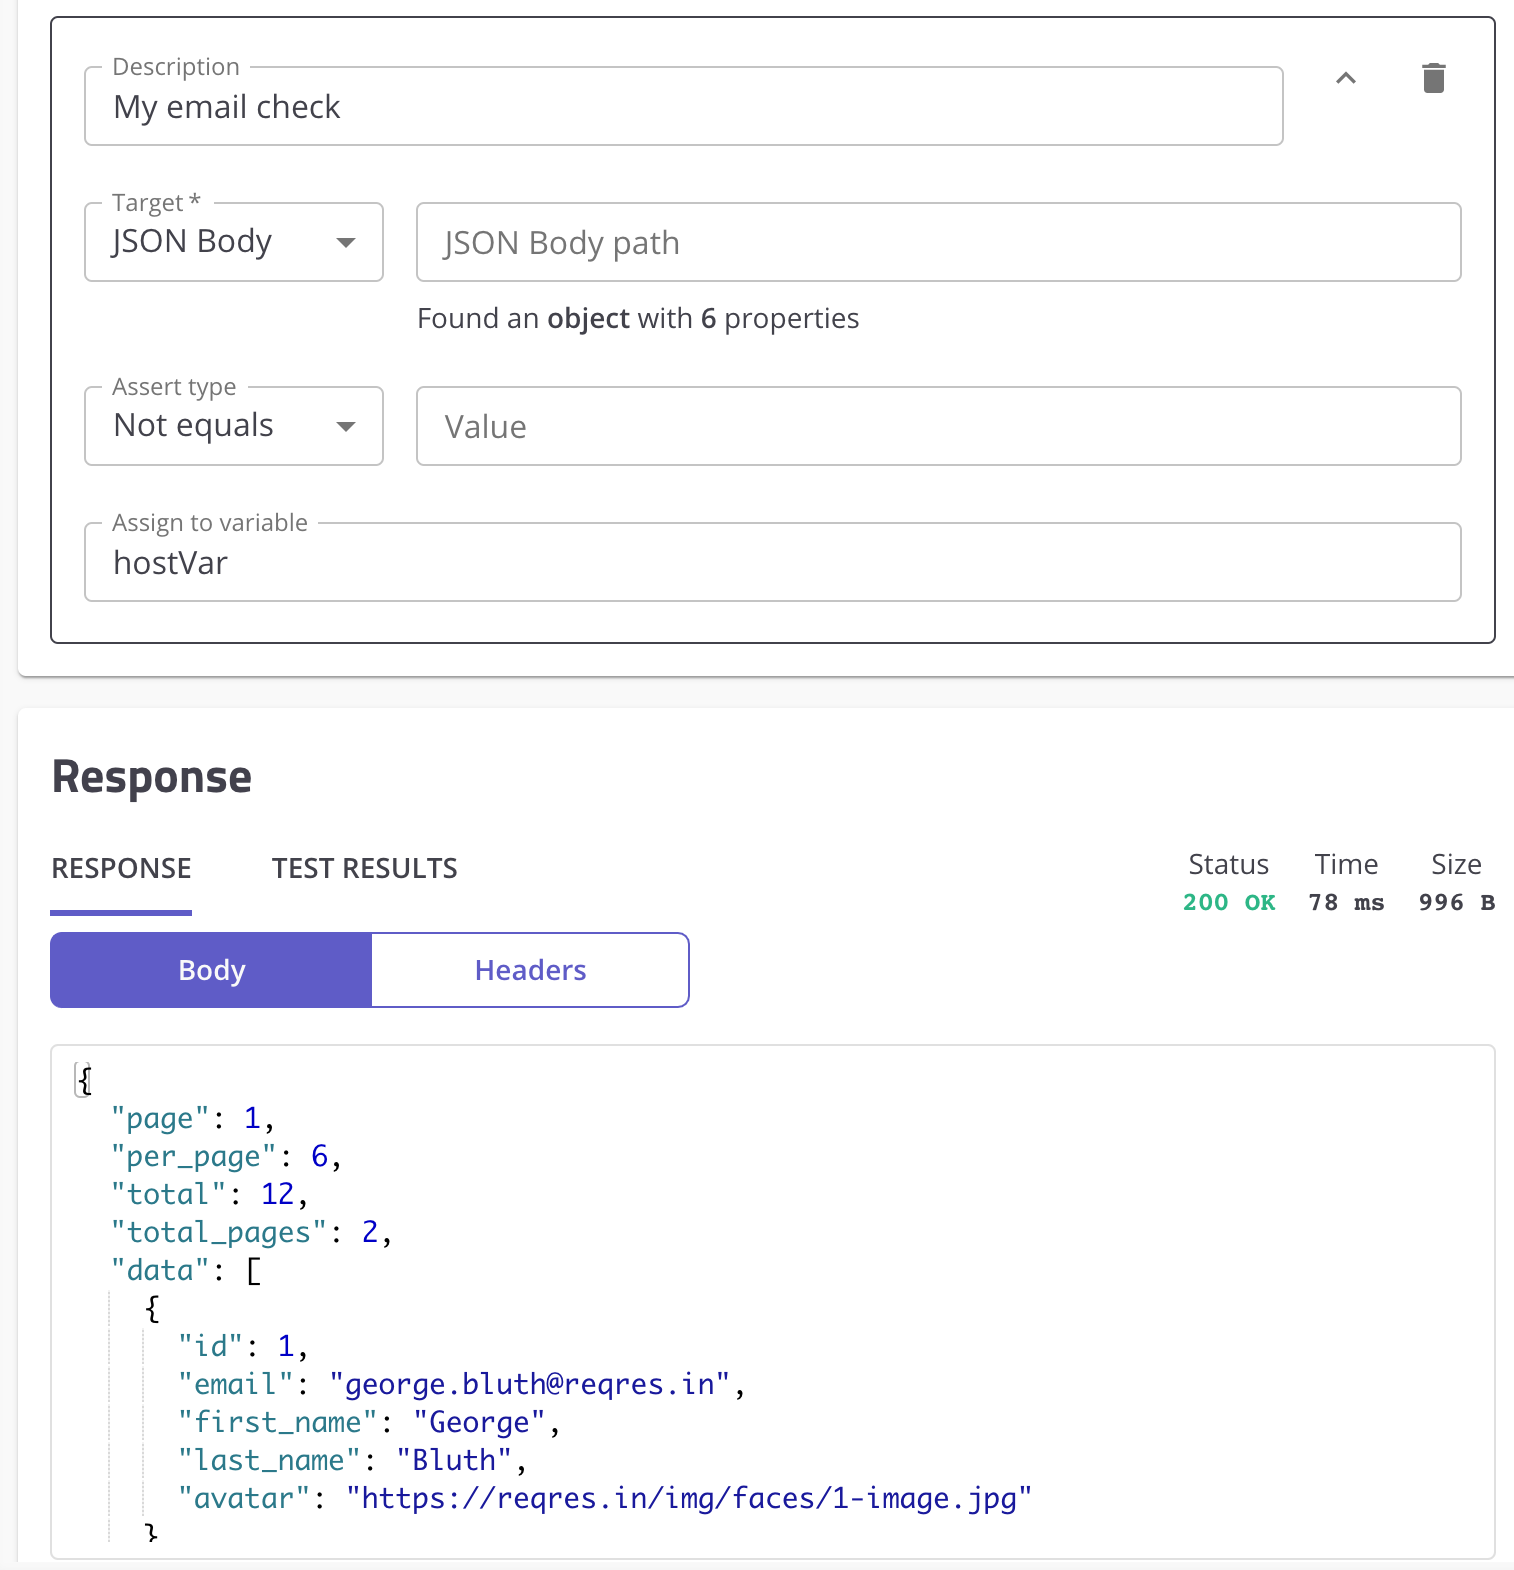Open the Assert type Not equals dropdown
The image size is (1514, 1570).
coord(234,426)
